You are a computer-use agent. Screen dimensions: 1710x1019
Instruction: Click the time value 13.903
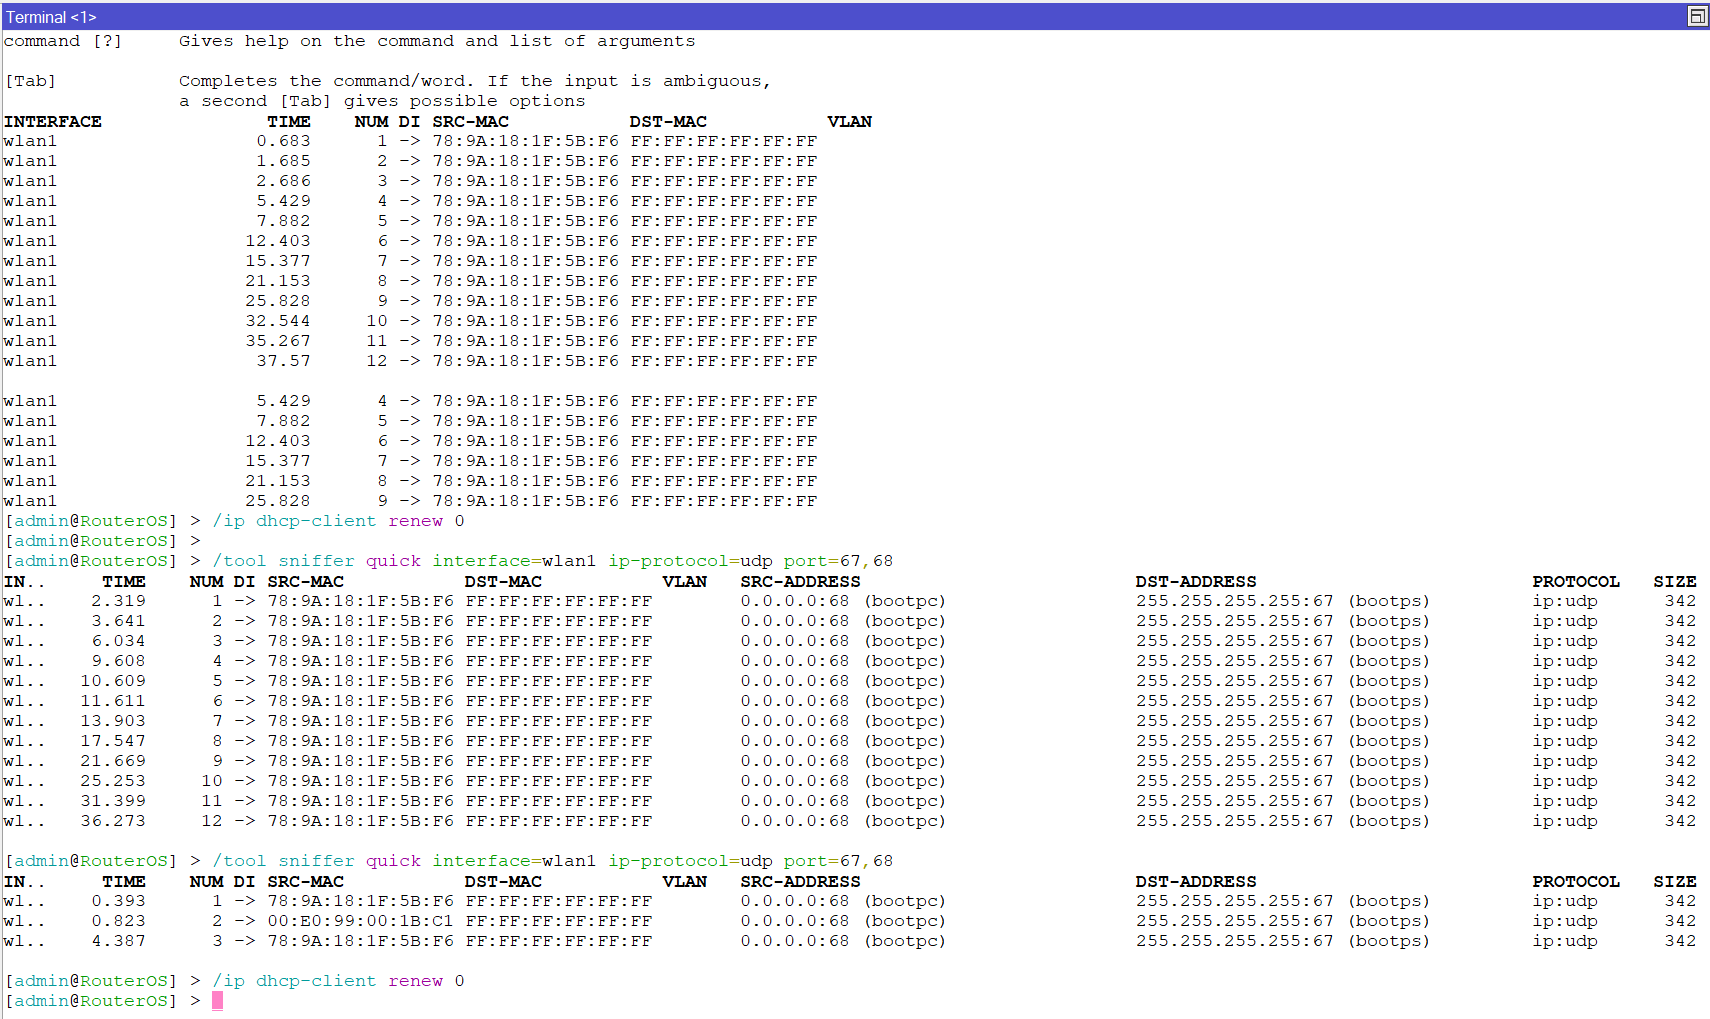pyautogui.click(x=113, y=721)
